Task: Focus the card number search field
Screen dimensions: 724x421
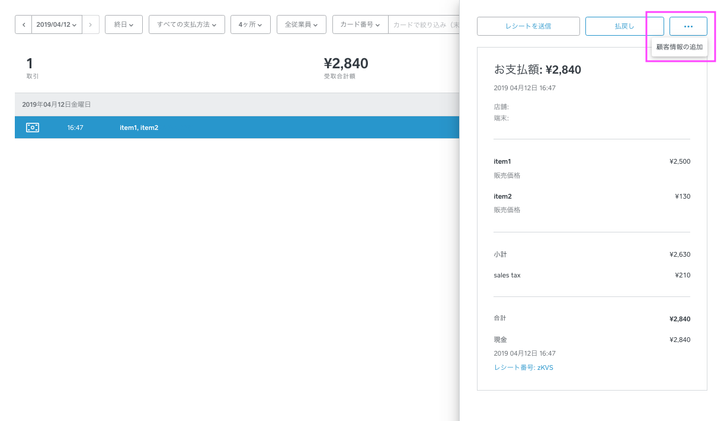Action: (424, 24)
